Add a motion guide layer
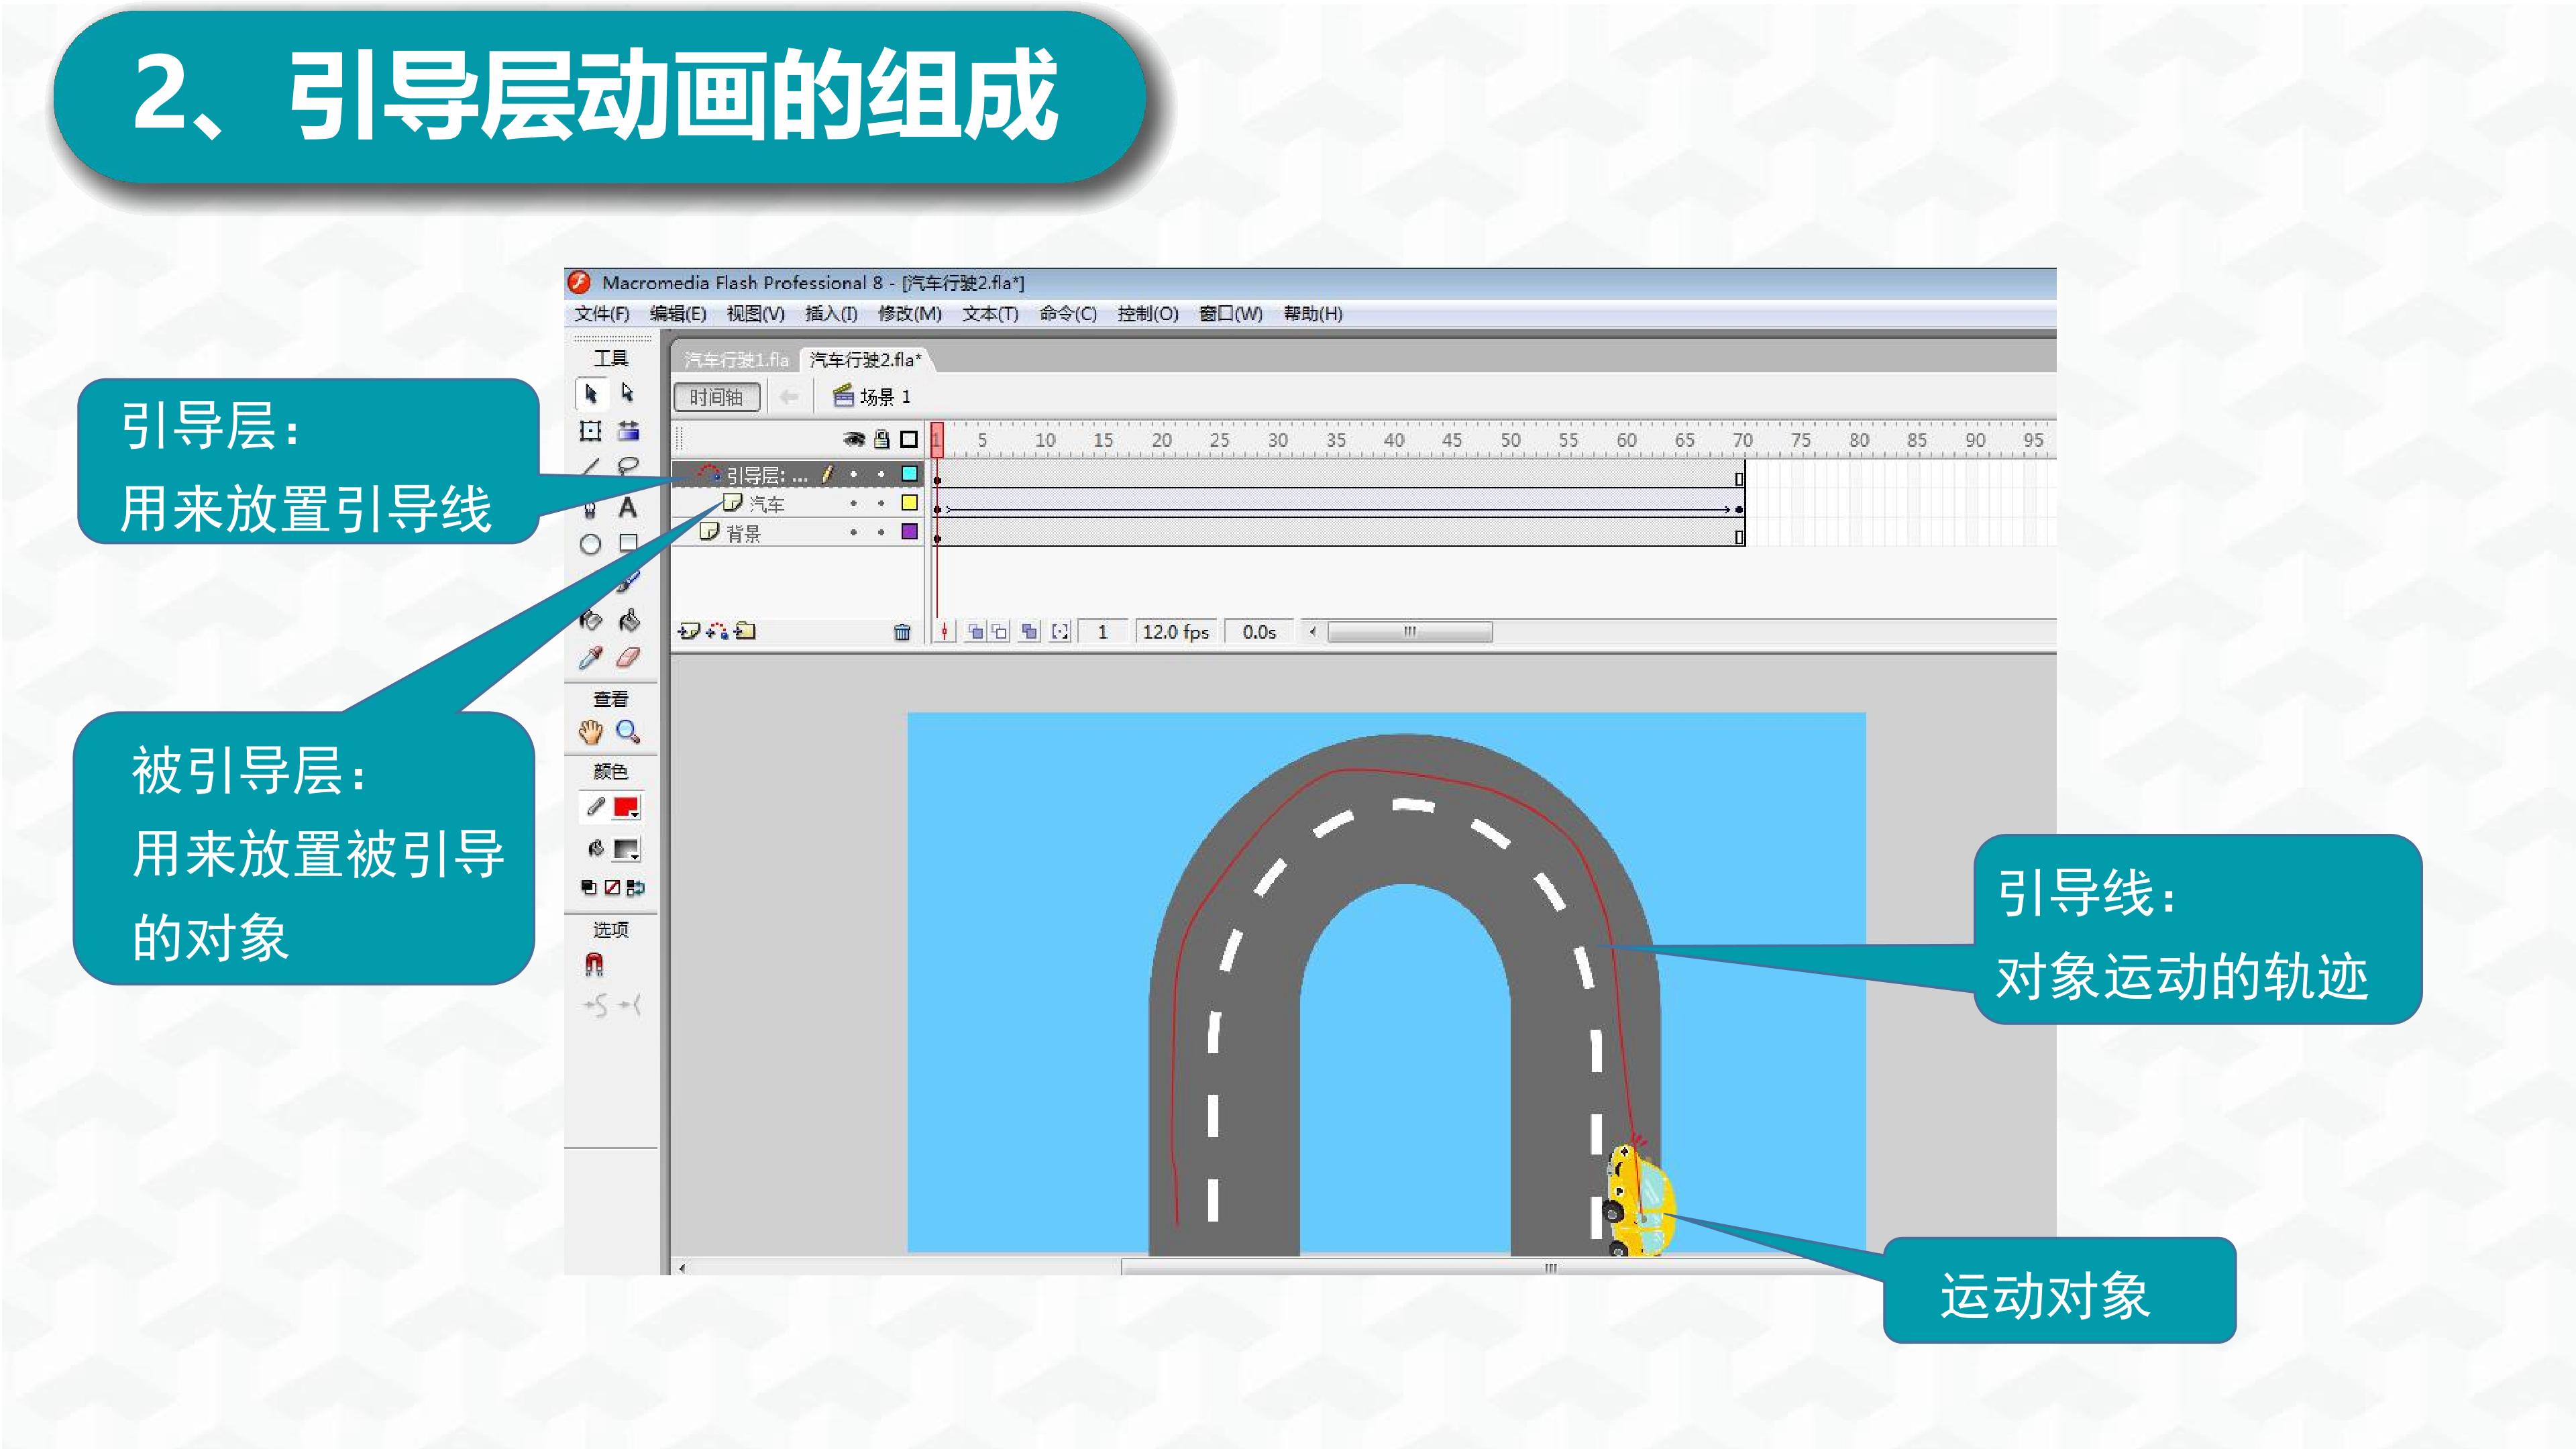The image size is (2576, 1449). coord(717,631)
